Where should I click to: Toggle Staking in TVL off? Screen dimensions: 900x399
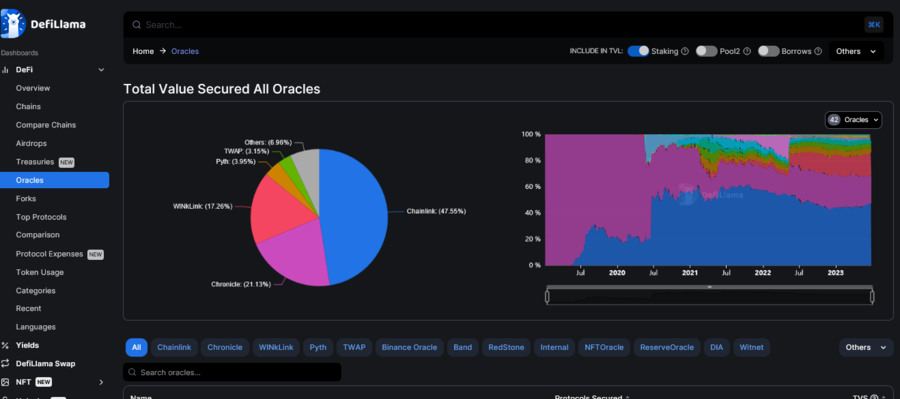point(638,51)
